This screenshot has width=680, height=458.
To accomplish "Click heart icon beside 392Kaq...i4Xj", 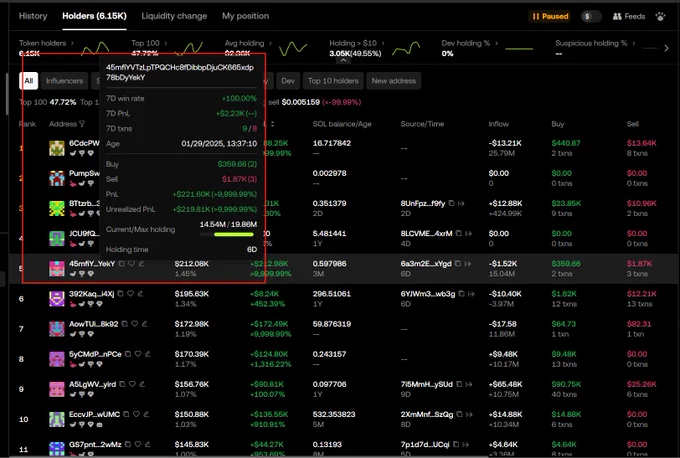I will coord(130,294).
